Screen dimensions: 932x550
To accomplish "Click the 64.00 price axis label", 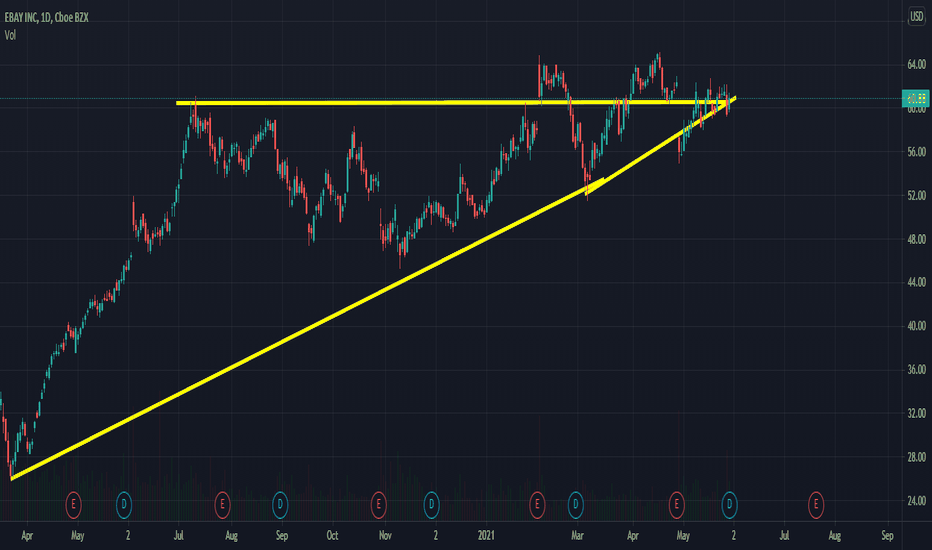I will (x=917, y=64).
